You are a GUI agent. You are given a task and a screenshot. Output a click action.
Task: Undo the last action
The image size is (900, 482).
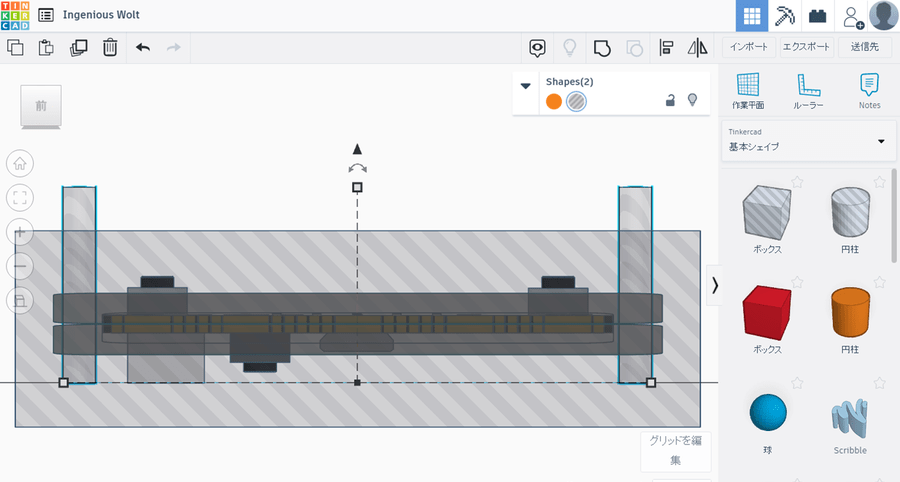143,48
